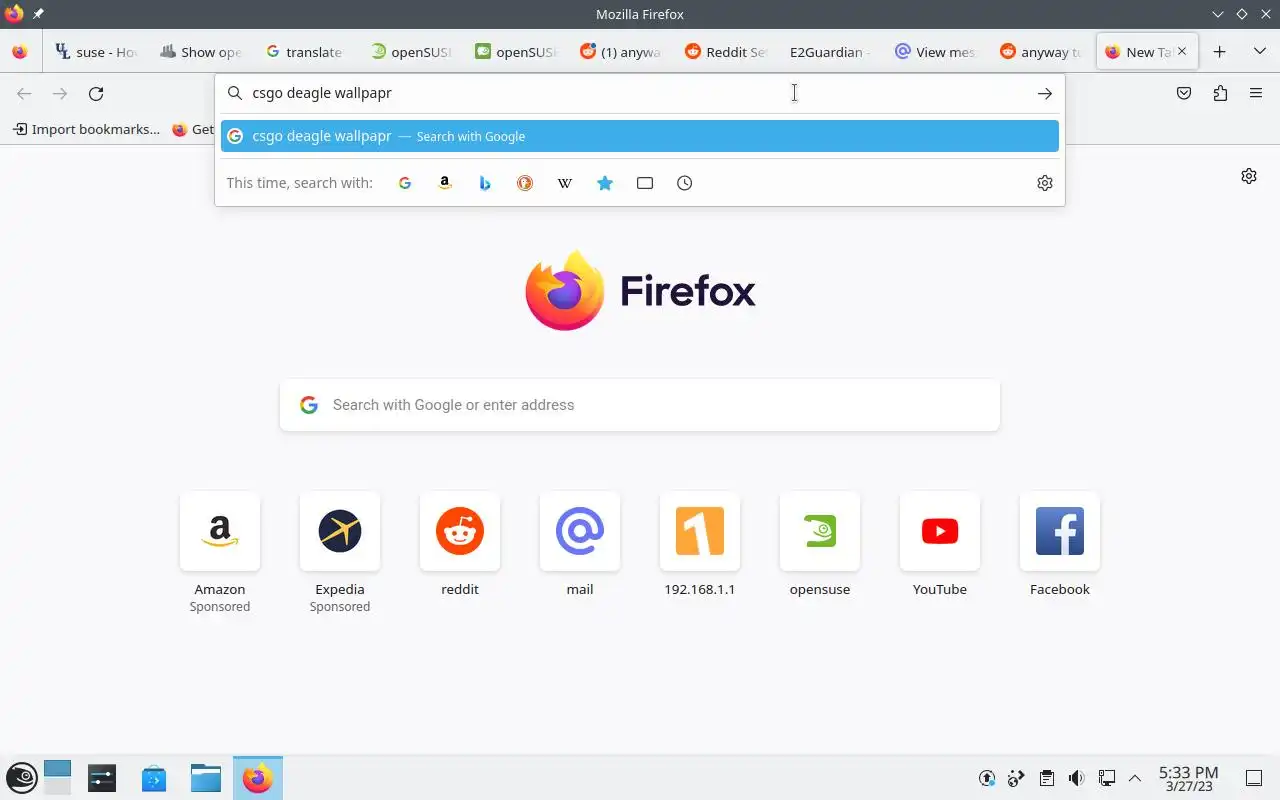Open openSUSE application launcher in taskbar
Screen dimensions: 1280x800
[21, 778]
